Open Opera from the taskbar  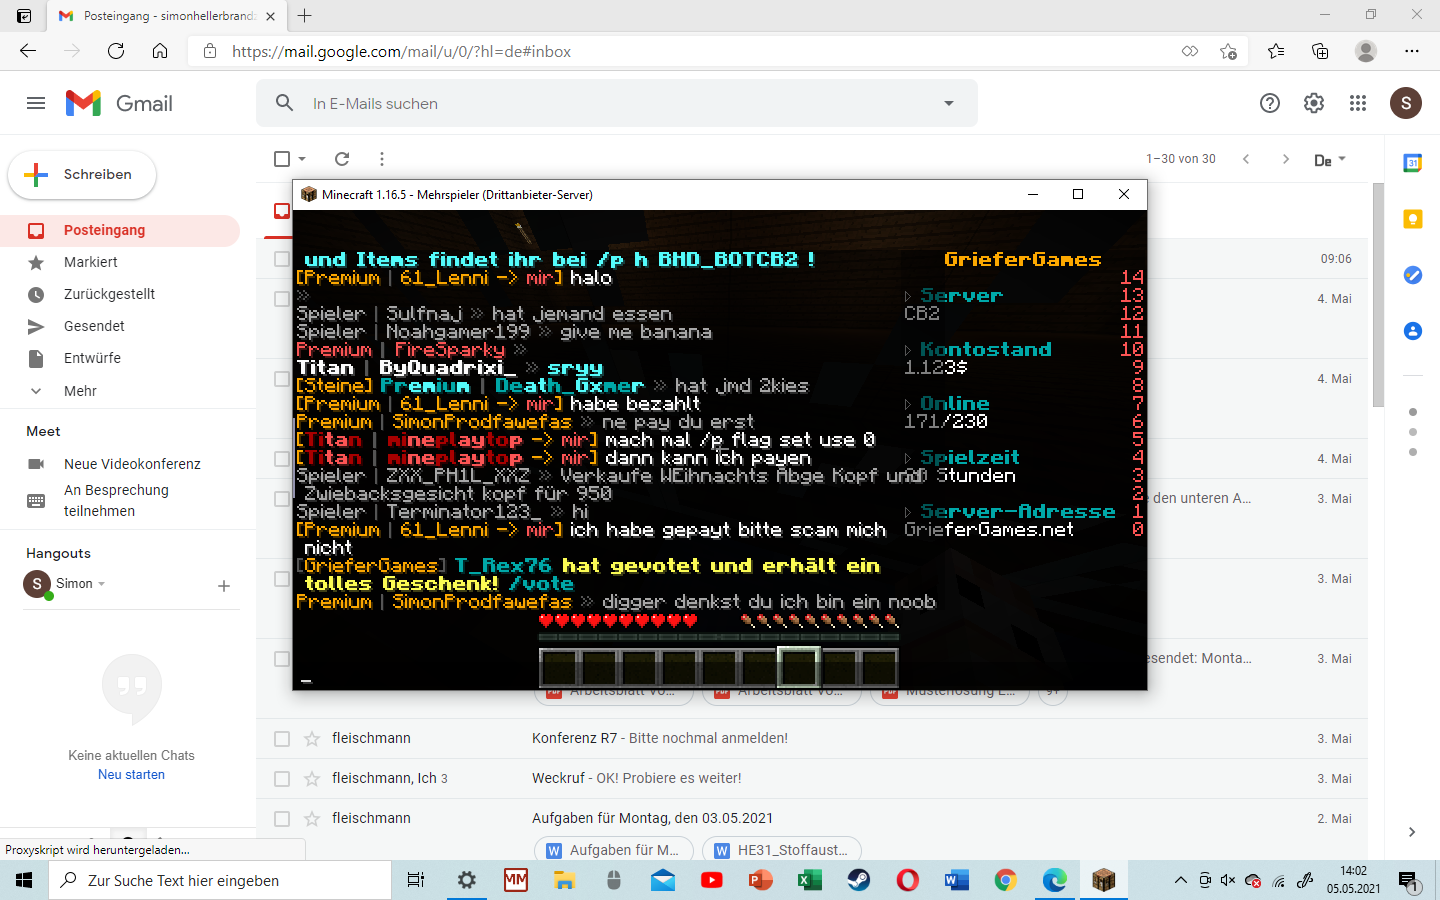click(908, 880)
